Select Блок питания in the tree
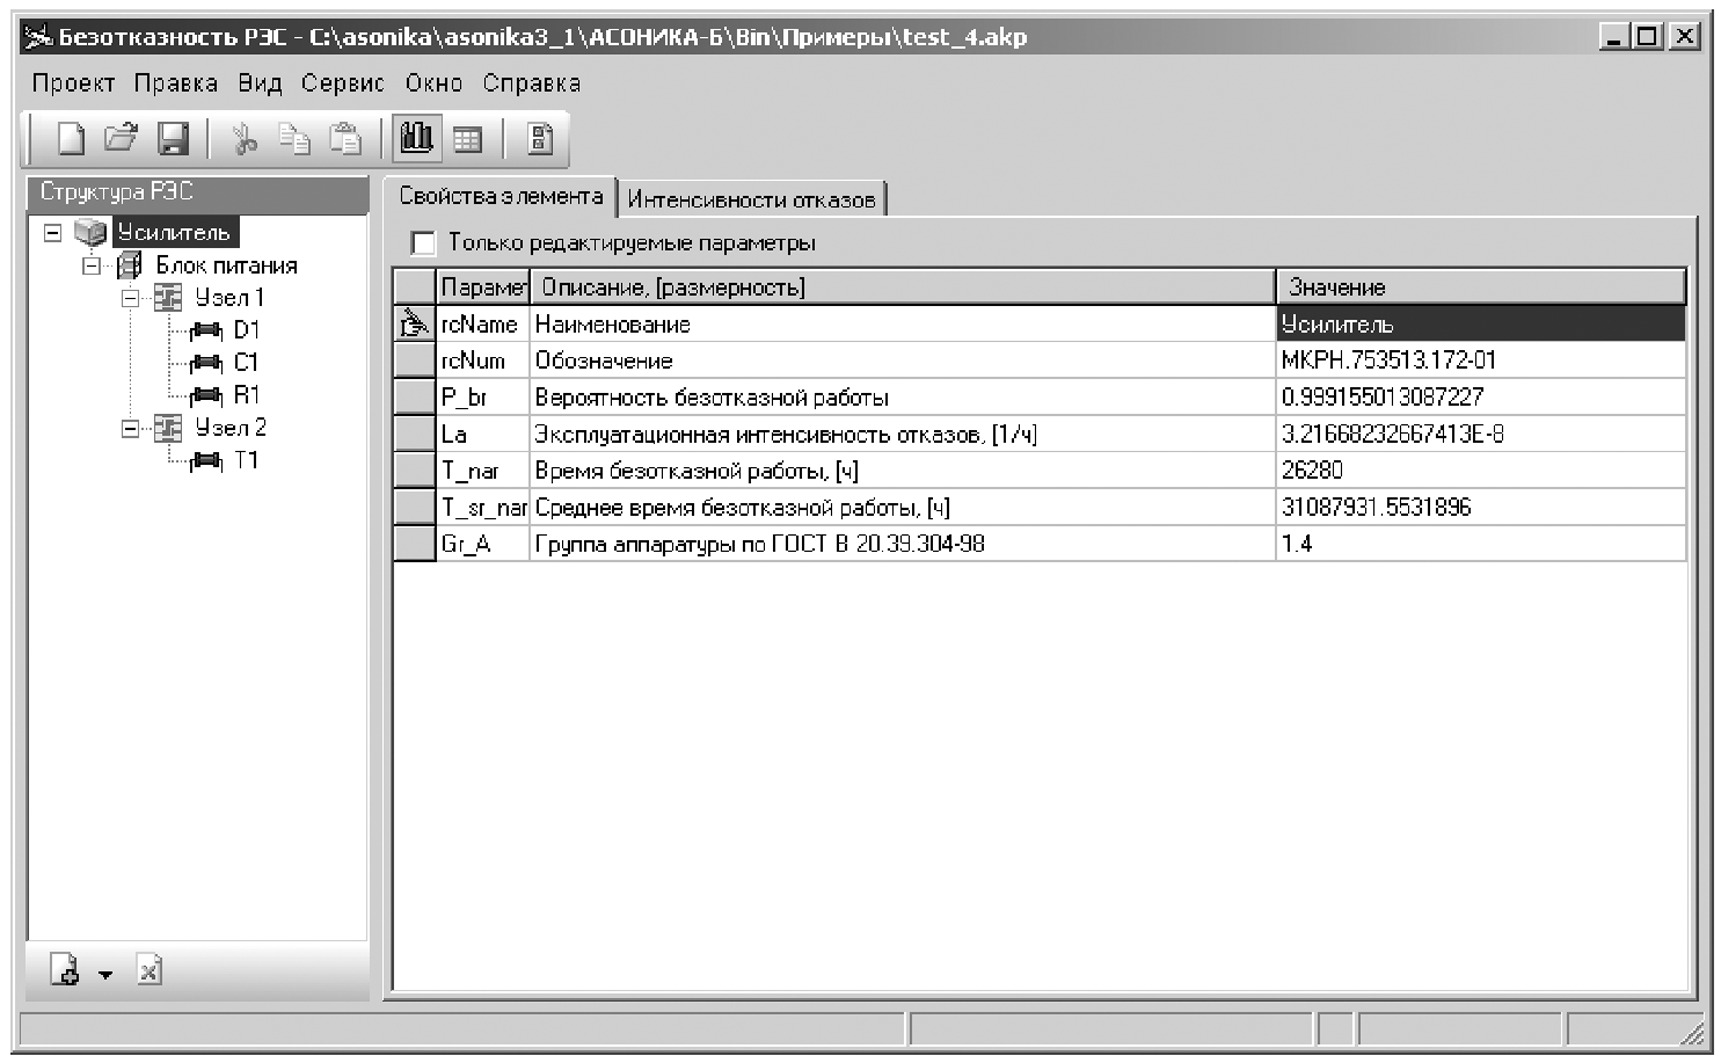Viewport: 1721px width, 1063px height. click(226, 266)
